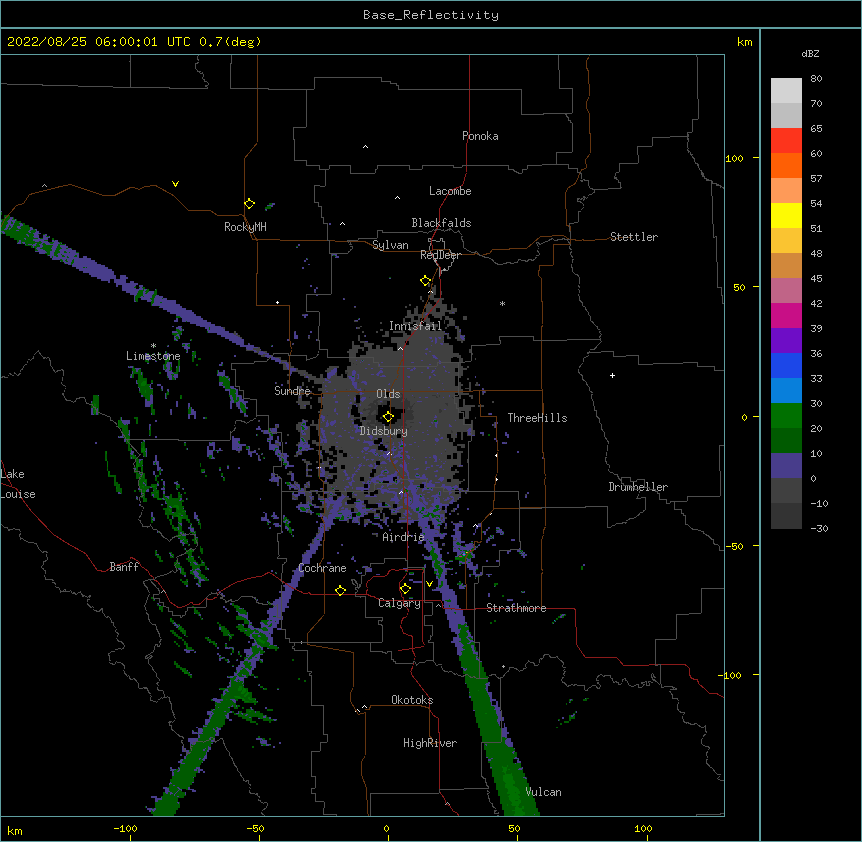
Task: Click the Didsbury city label
Action: click(384, 431)
